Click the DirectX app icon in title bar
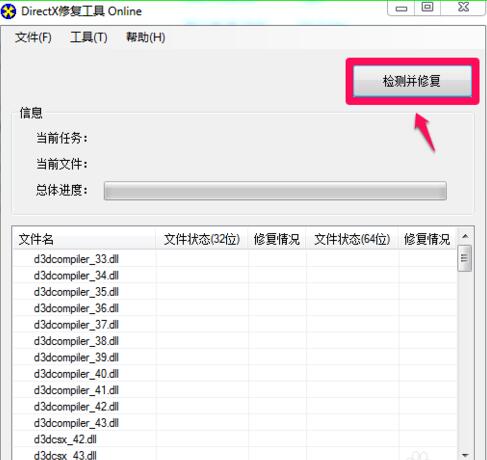487x460 pixels. click(x=8, y=11)
